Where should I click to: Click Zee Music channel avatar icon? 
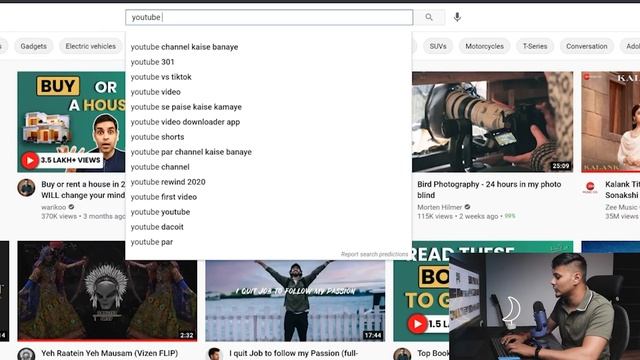pyautogui.click(x=590, y=188)
